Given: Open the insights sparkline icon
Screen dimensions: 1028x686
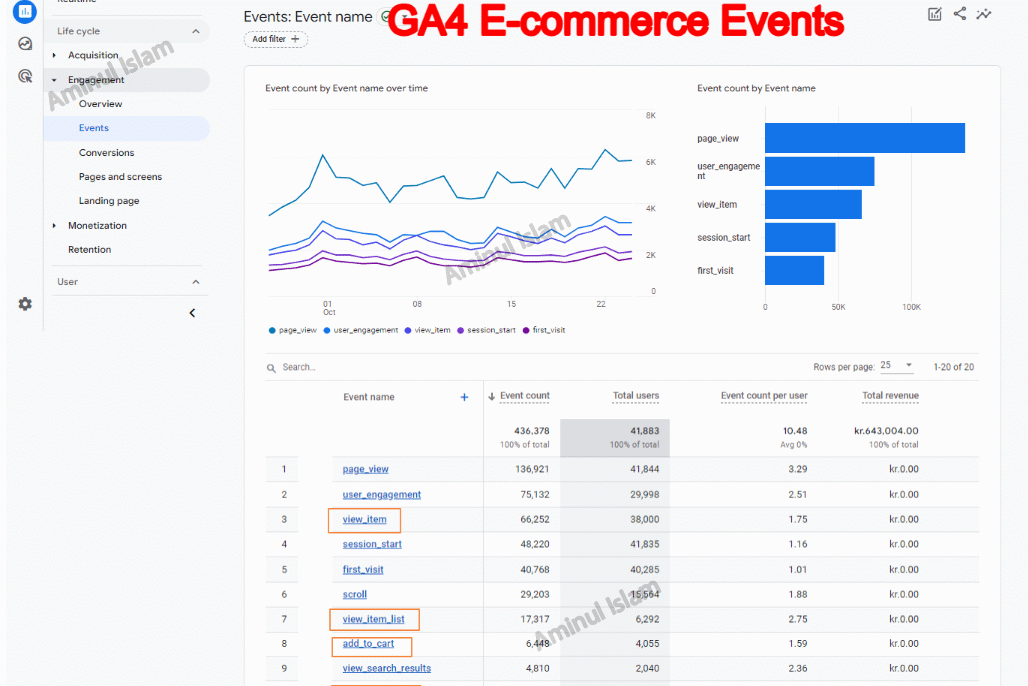Looking at the screenshot, I should pos(983,14).
